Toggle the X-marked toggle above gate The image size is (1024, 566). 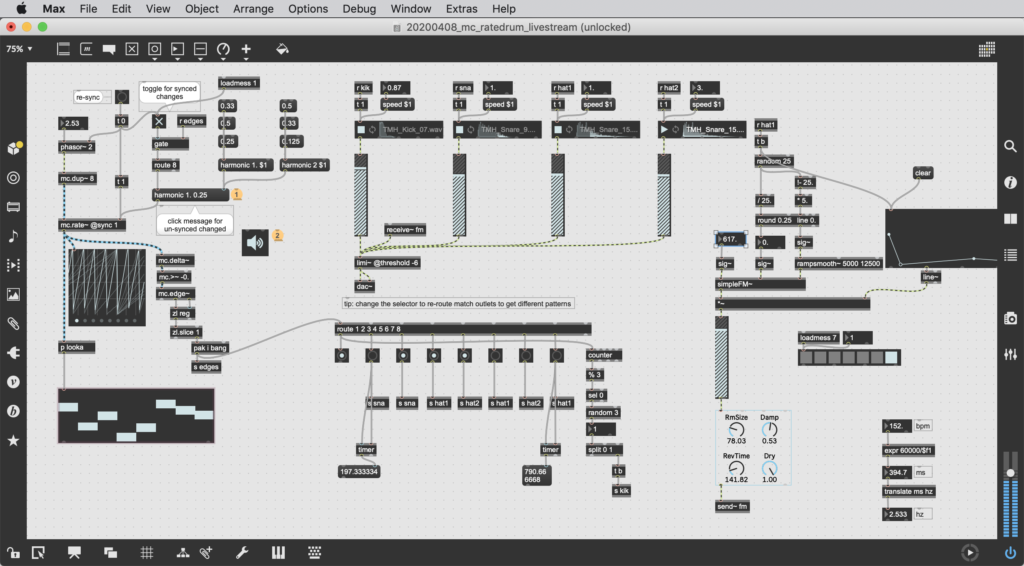click(159, 121)
